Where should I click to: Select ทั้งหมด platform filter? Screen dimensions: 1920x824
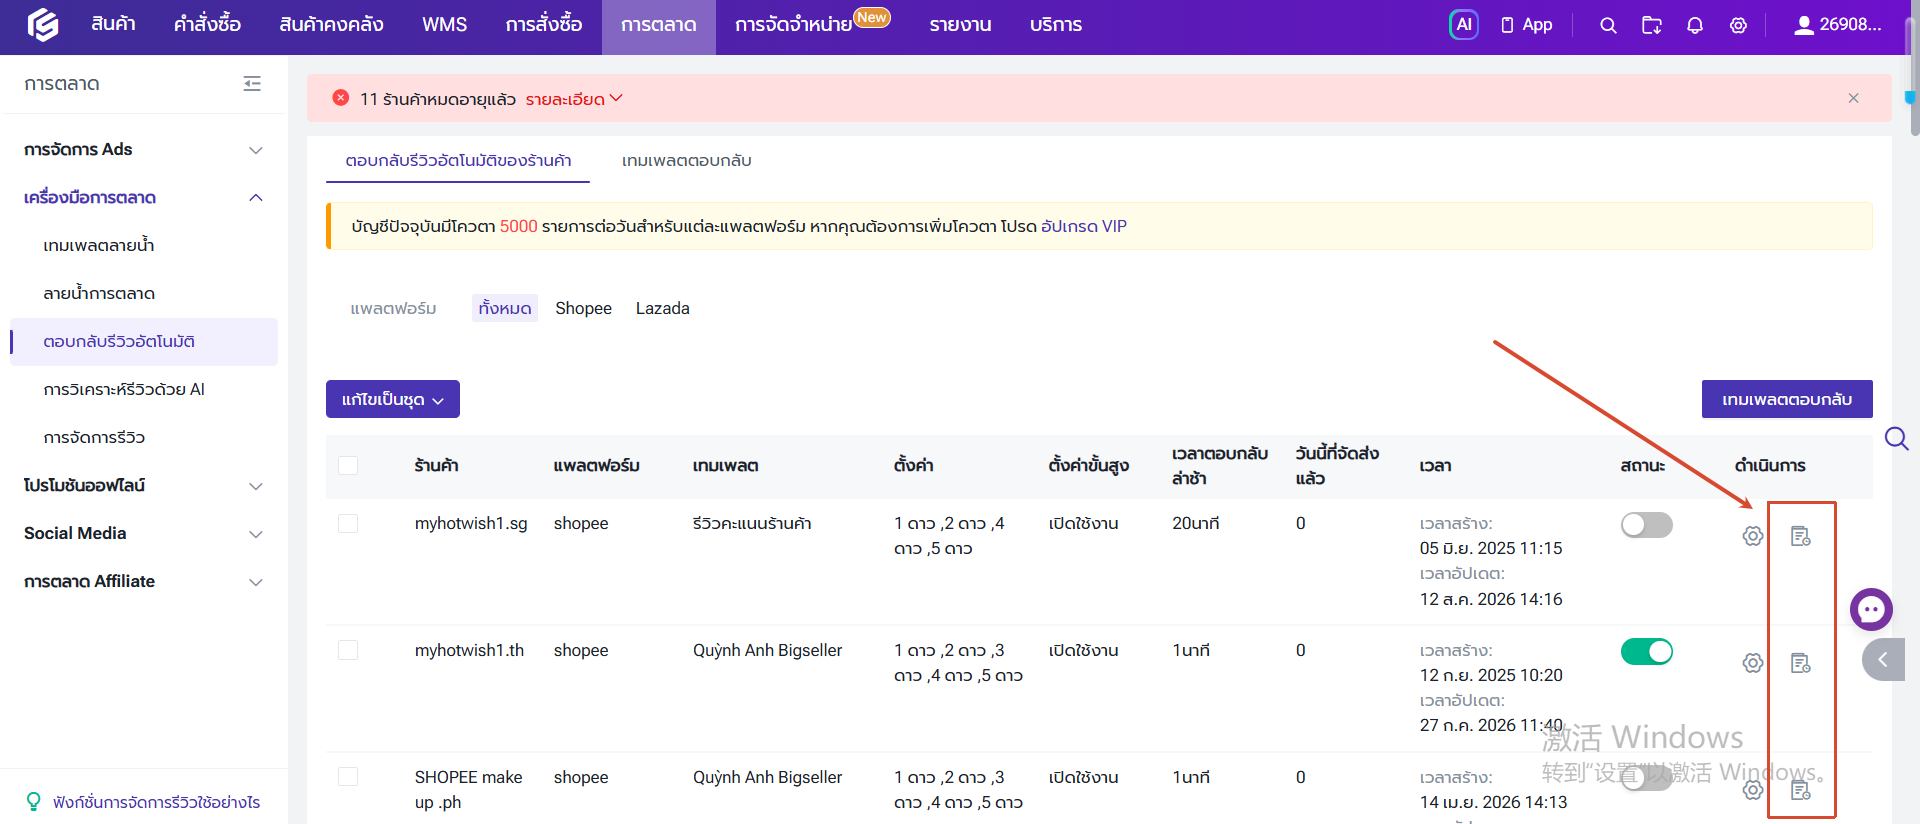pyautogui.click(x=505, y=308)
